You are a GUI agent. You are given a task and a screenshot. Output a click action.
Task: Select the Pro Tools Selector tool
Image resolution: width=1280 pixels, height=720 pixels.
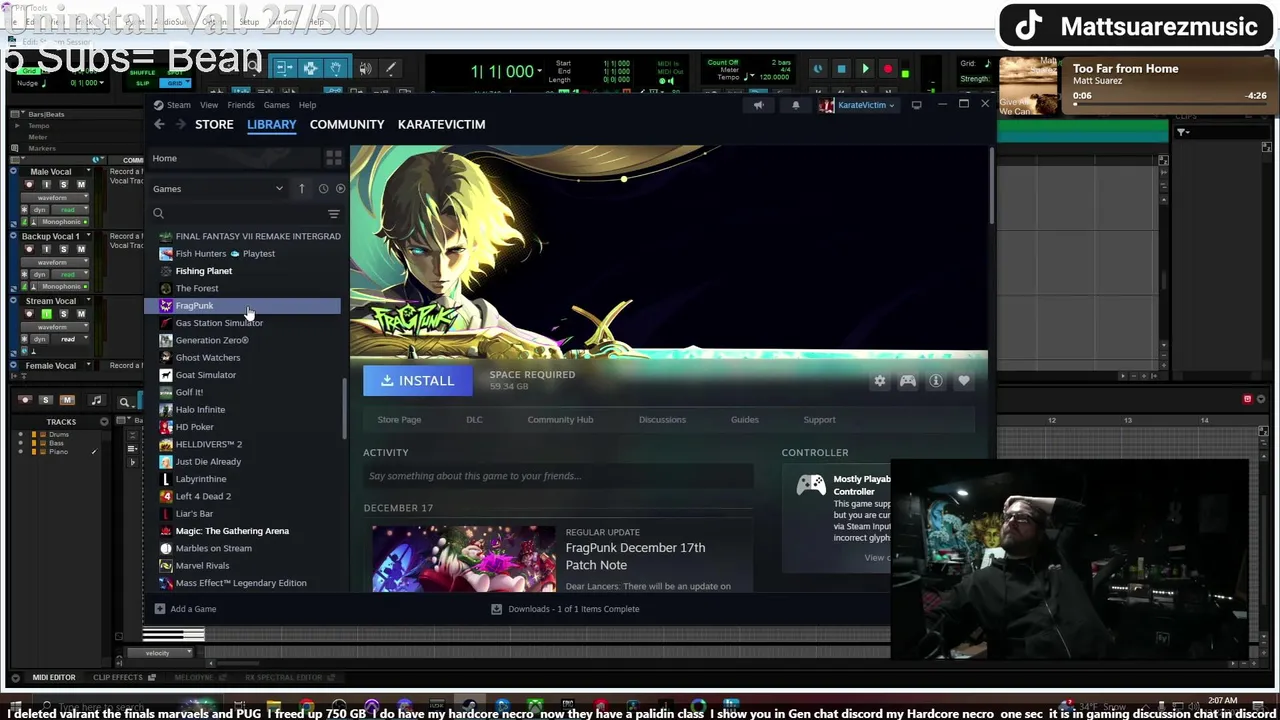point(310,69)
